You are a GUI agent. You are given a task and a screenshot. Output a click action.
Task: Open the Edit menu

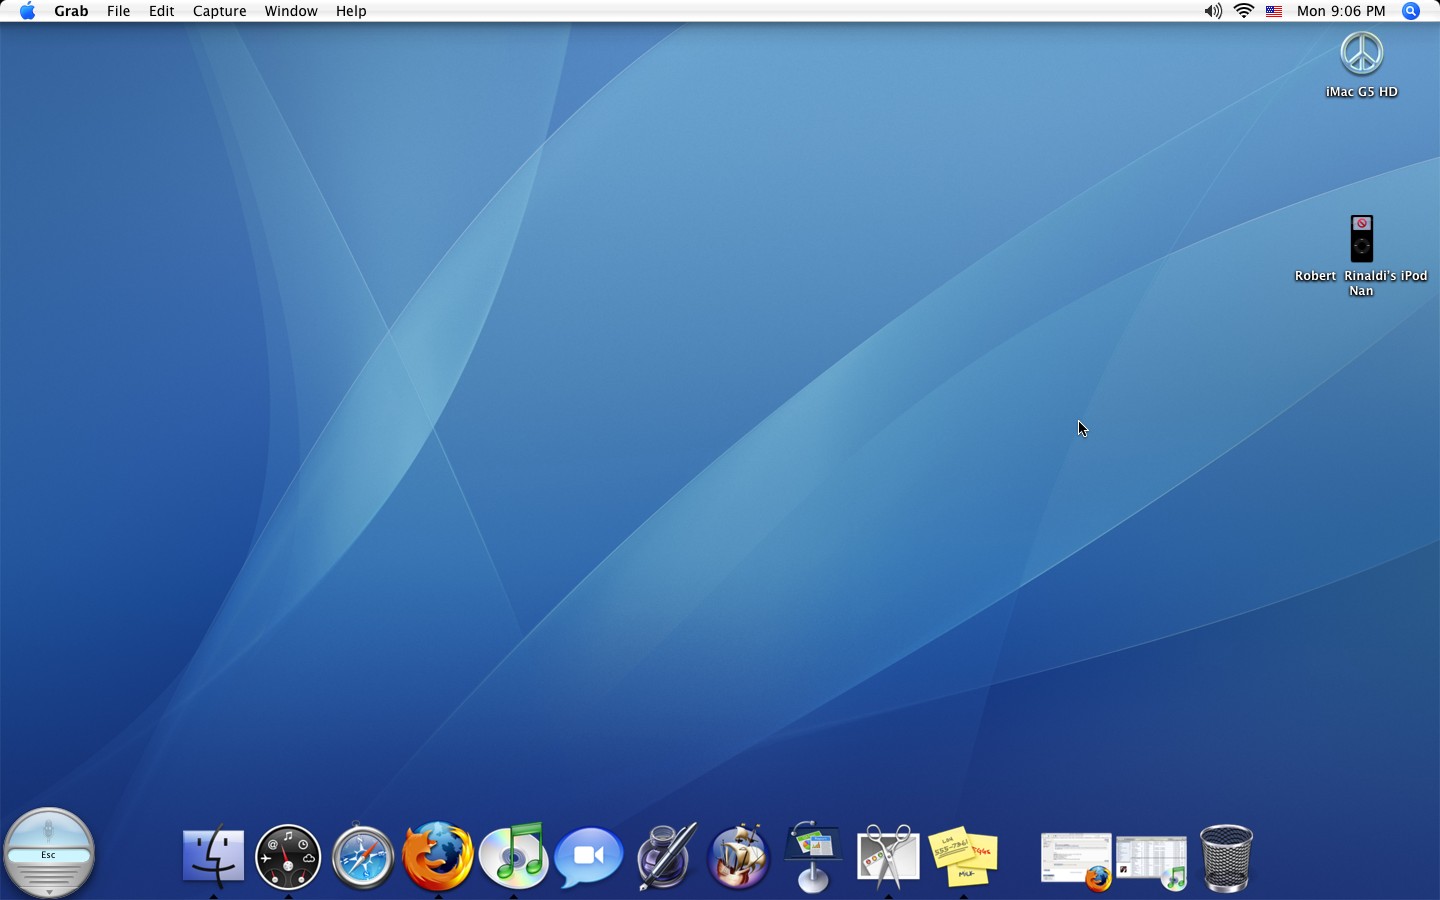(161, 11)
